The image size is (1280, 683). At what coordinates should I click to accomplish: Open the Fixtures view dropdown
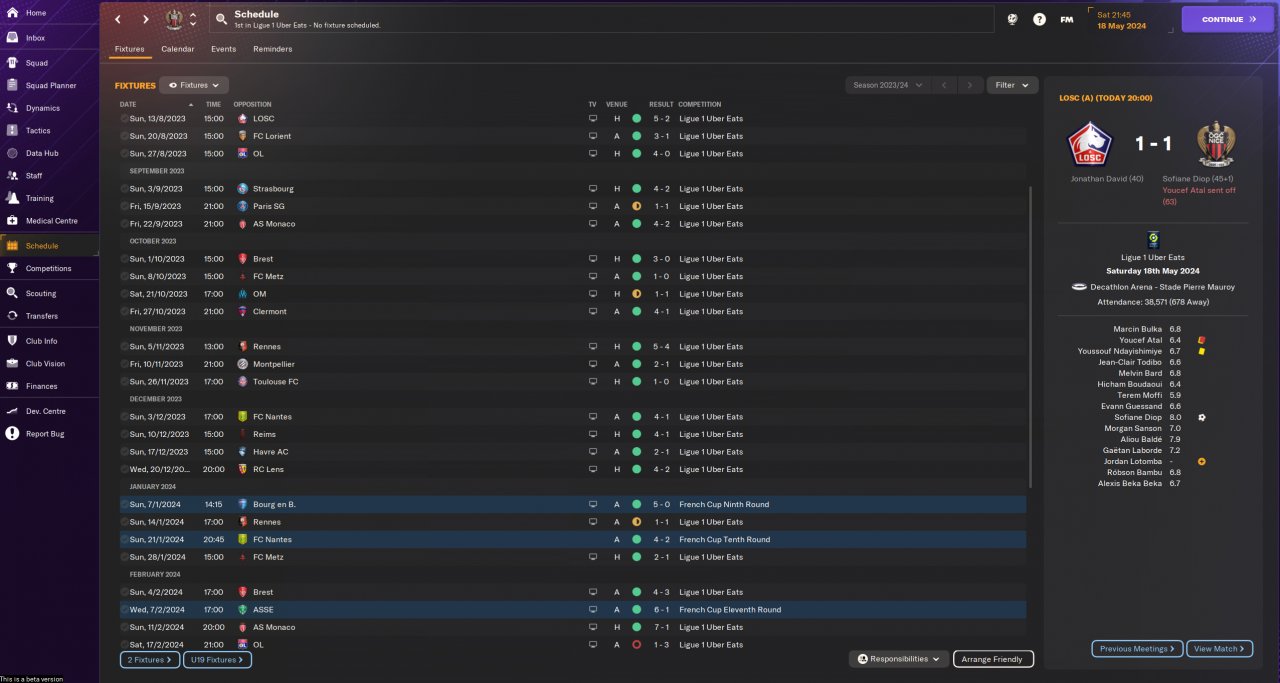194,86
